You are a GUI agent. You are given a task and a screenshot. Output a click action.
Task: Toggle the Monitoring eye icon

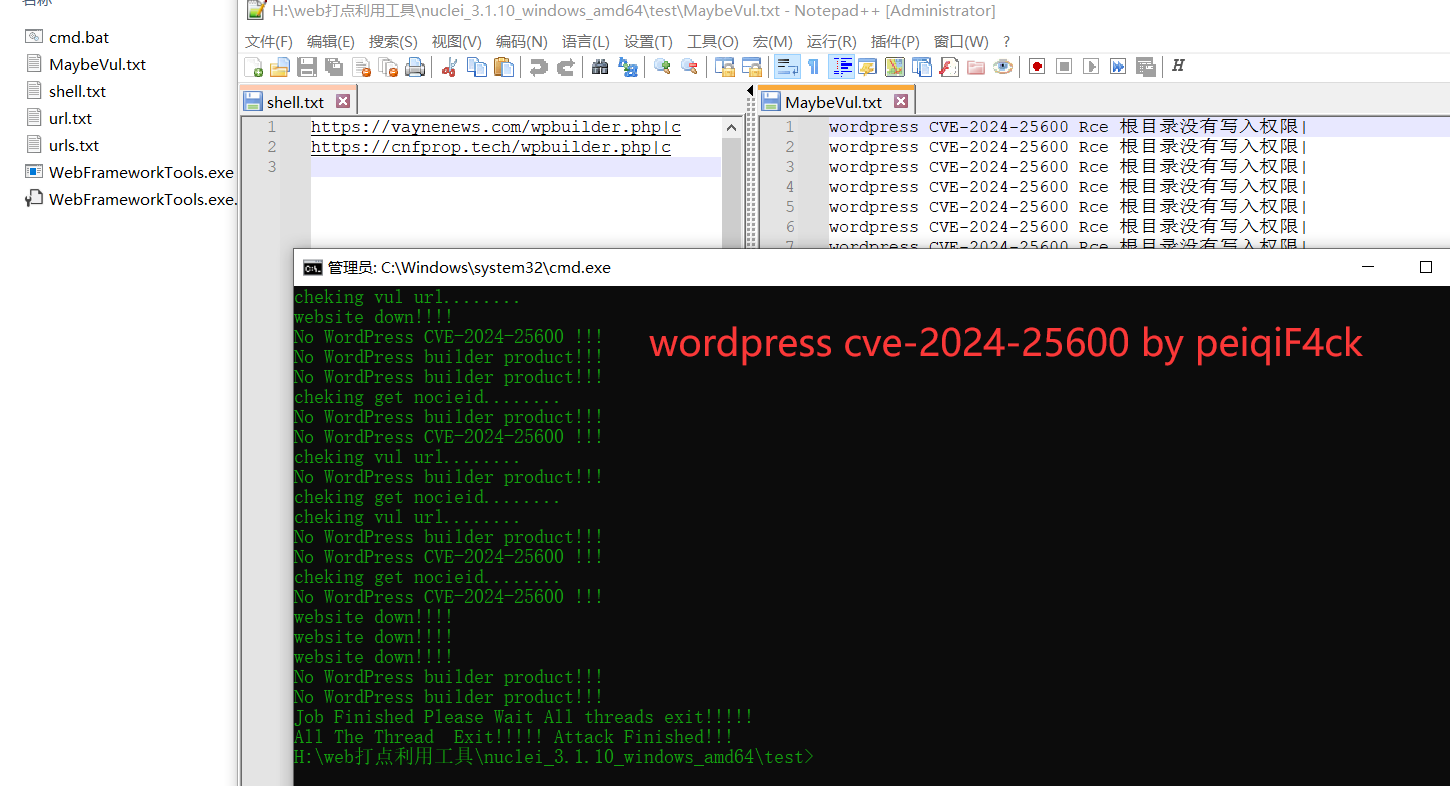pos(1003,67)
